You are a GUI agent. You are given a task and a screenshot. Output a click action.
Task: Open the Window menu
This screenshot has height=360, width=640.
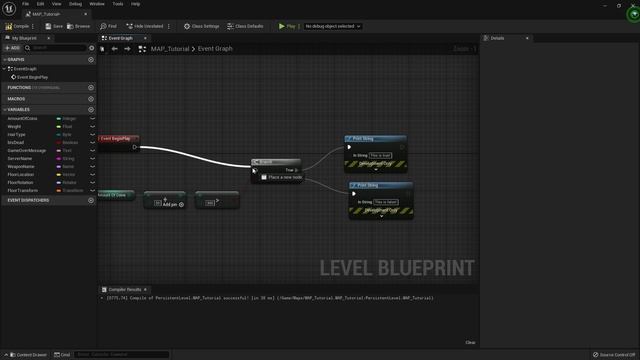tap(97, 4)
